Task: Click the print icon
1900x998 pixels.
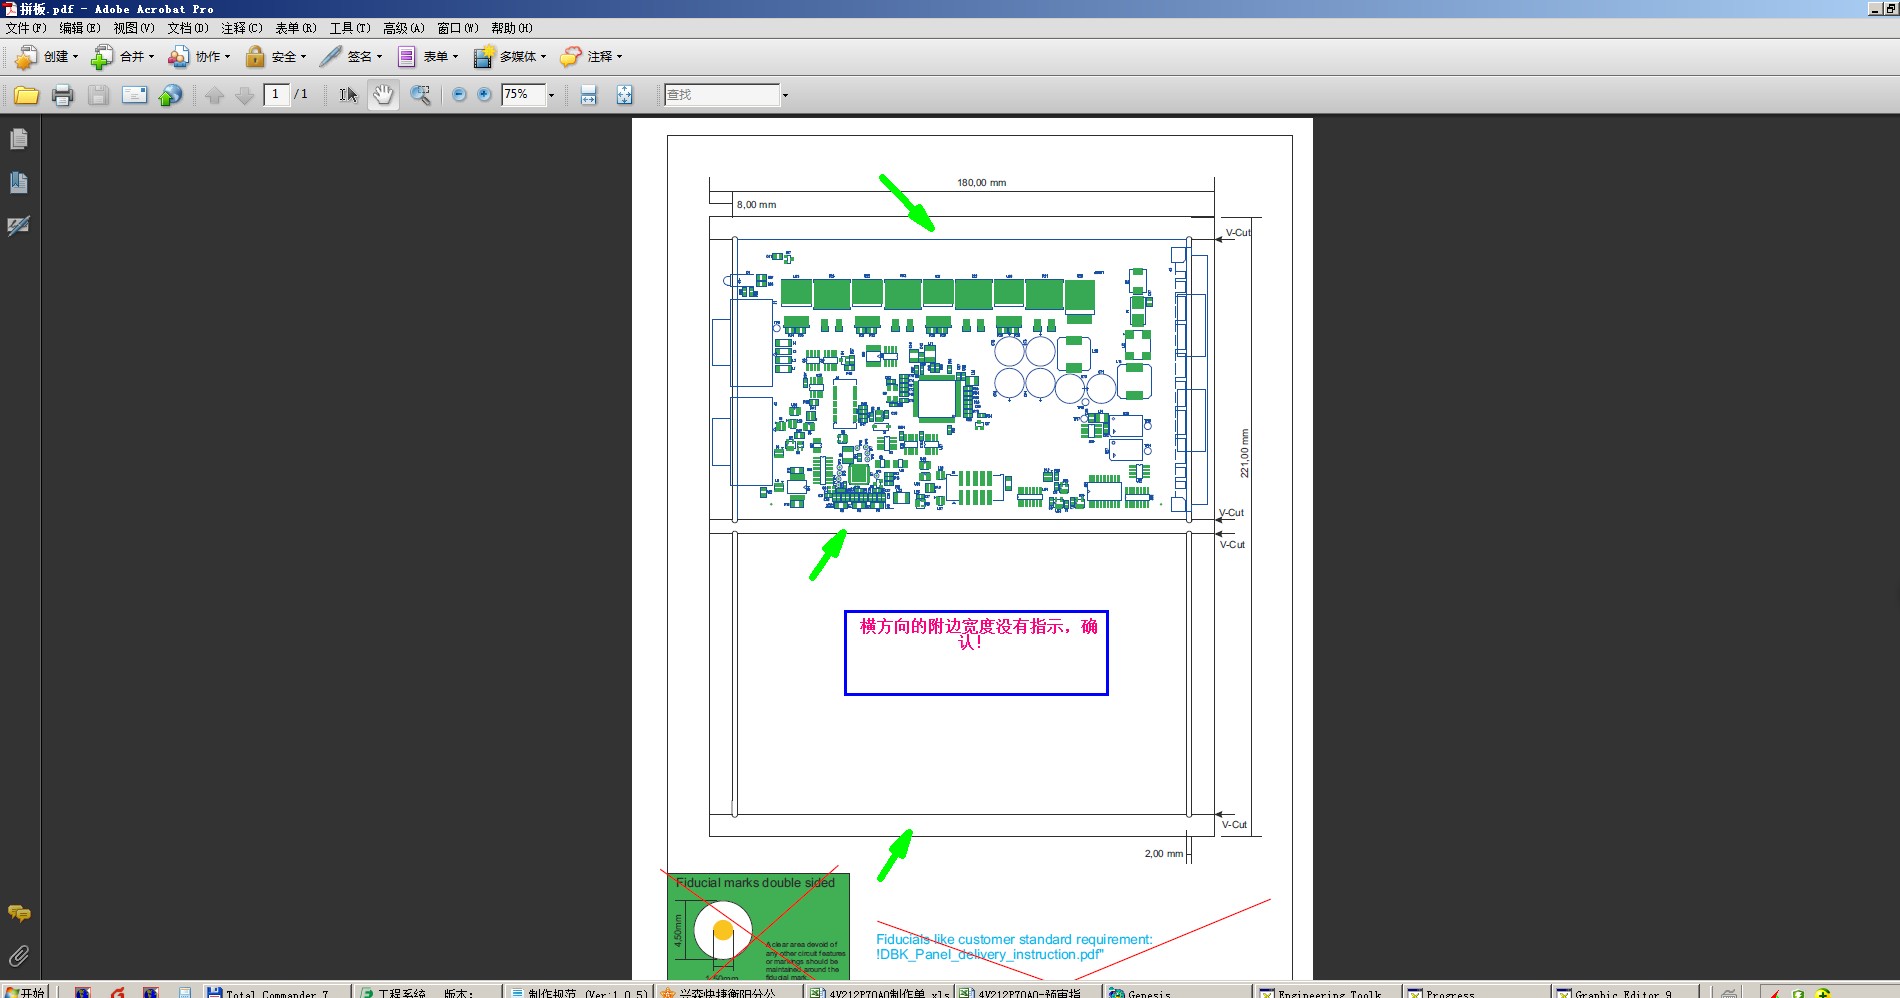Action: pyautogui.click(x=62, y=95)
